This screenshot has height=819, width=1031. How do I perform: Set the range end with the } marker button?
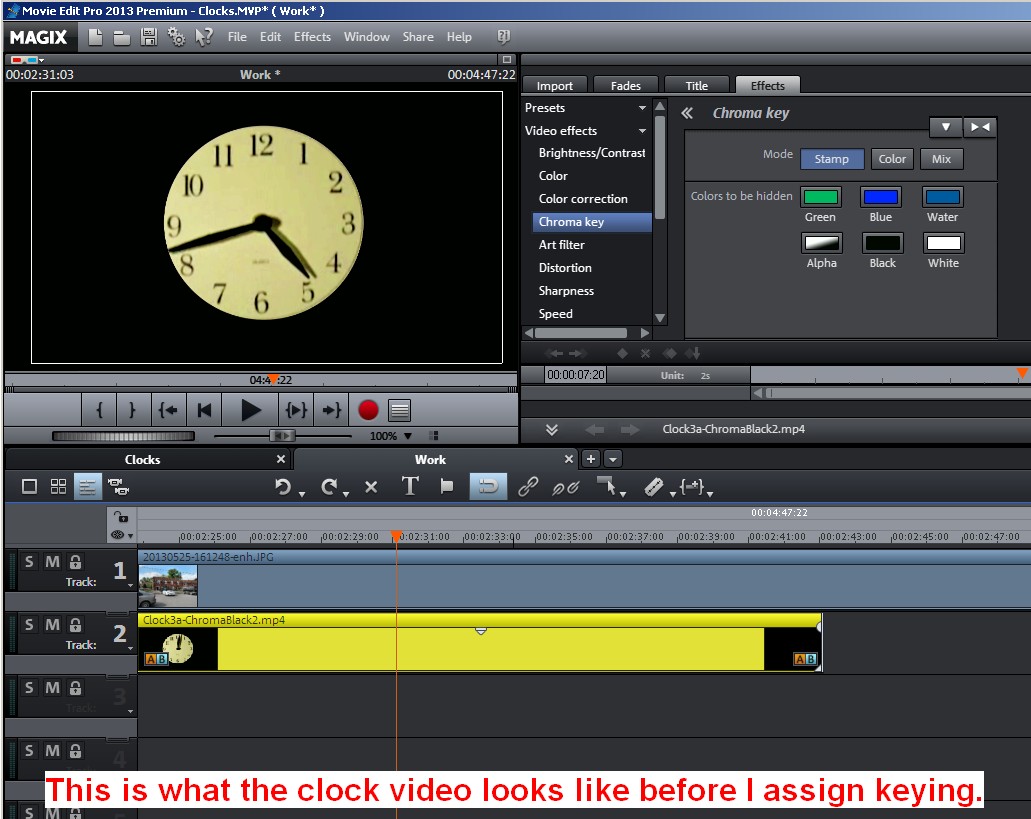(x=132, y=410)
